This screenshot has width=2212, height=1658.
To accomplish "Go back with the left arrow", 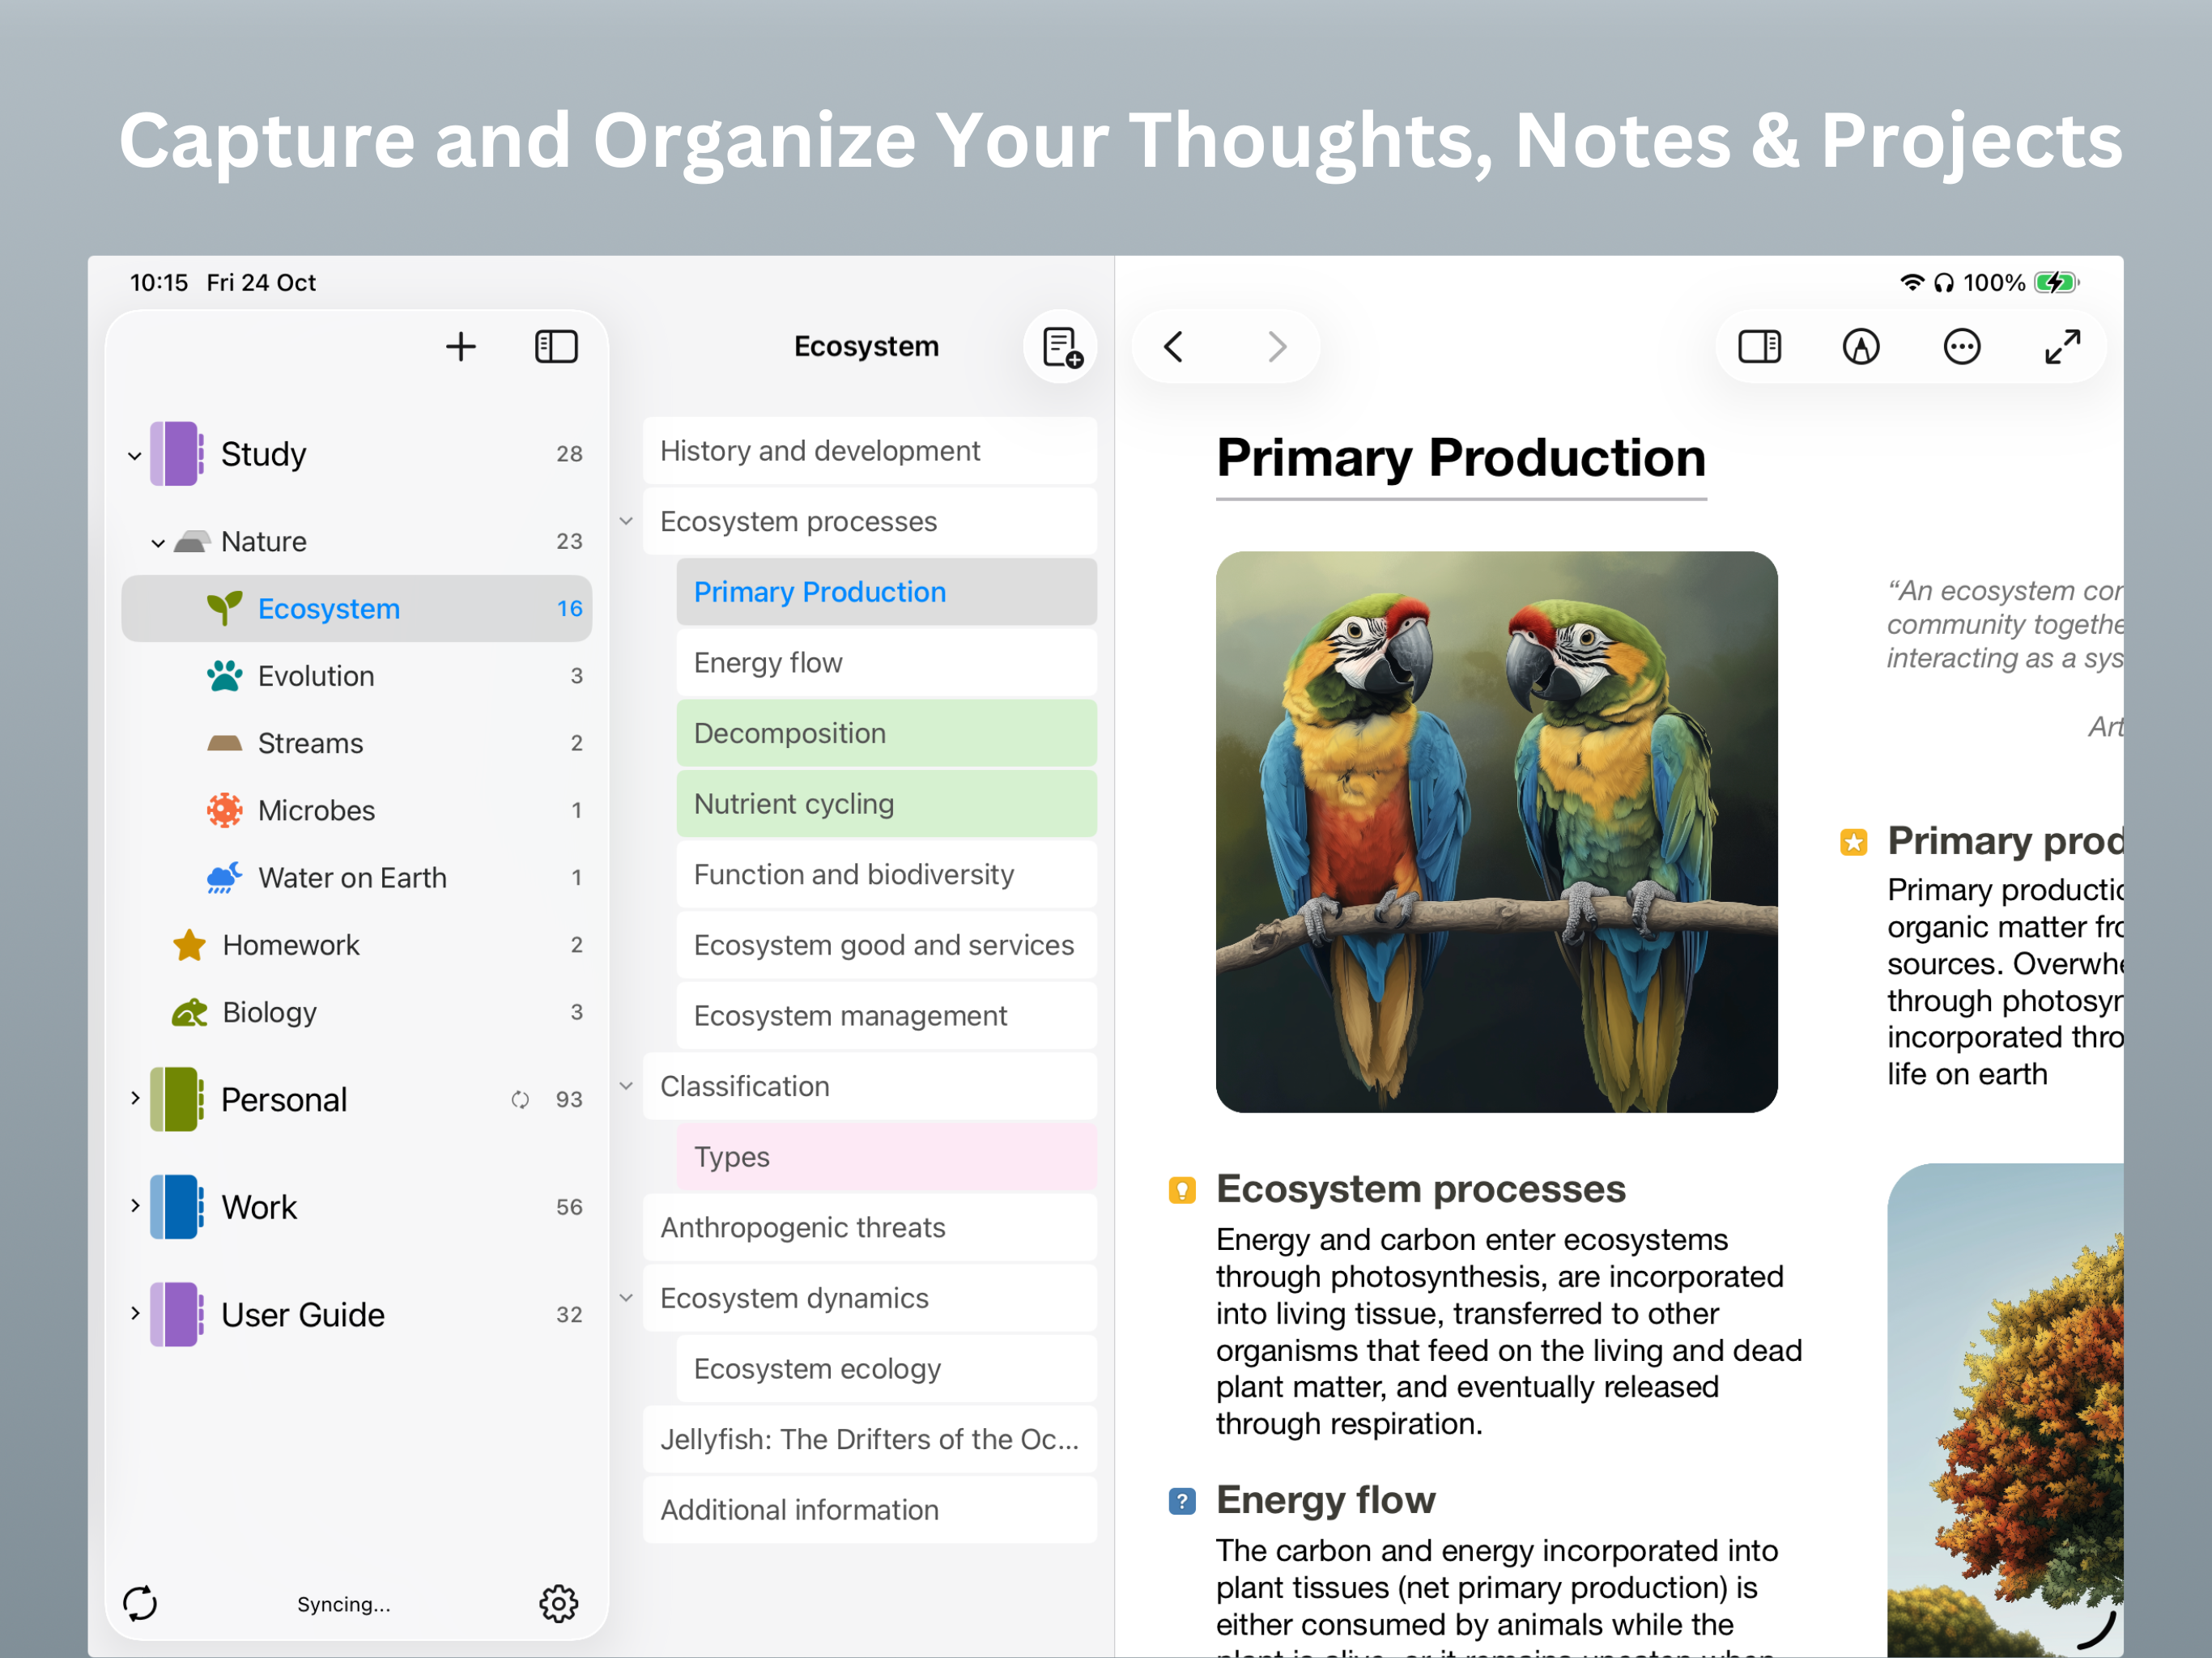I will (1174, 347).
